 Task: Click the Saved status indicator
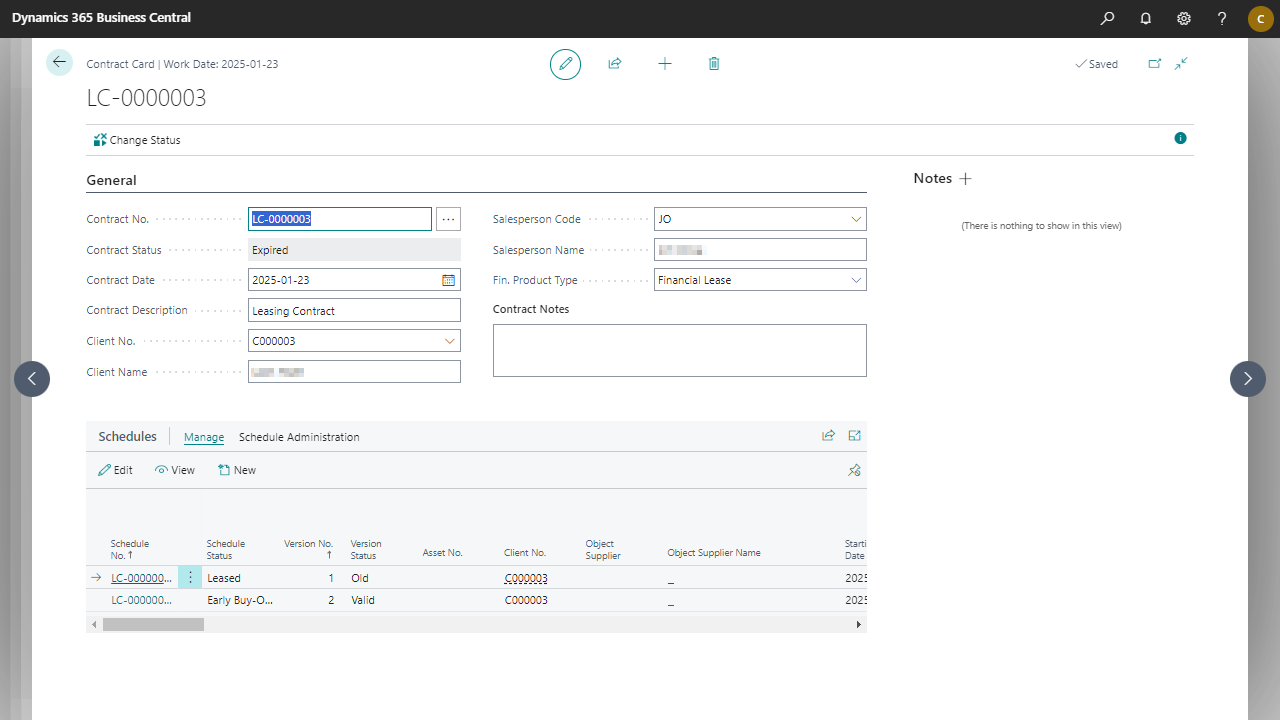(1096, 64)
